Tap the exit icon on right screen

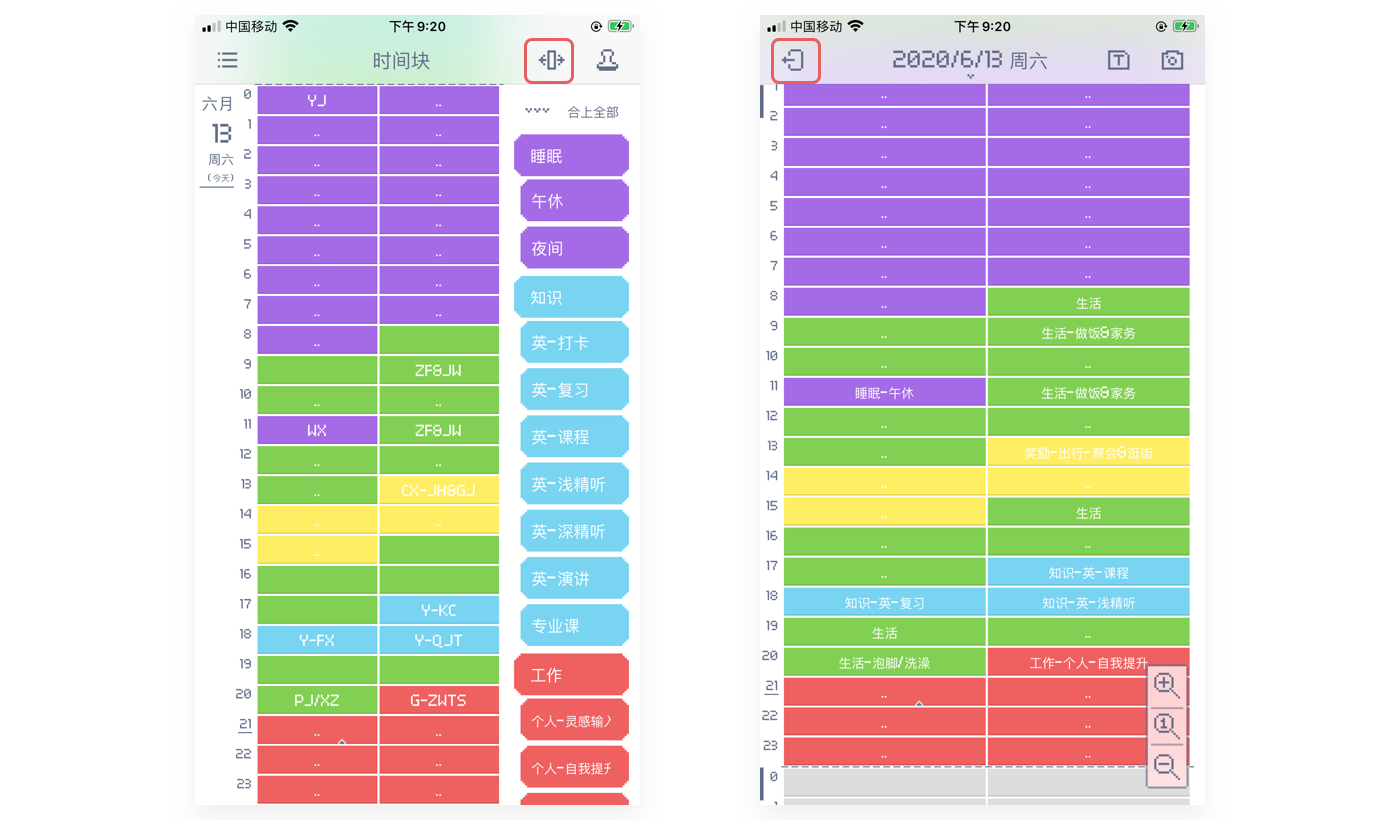point(795,61)
